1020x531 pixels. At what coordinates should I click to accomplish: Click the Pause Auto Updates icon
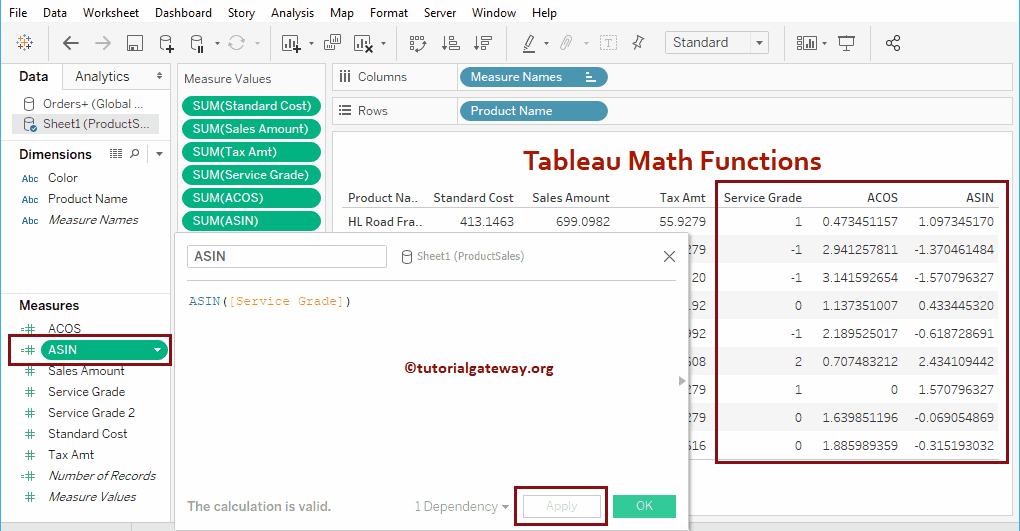tap(196, 44)
